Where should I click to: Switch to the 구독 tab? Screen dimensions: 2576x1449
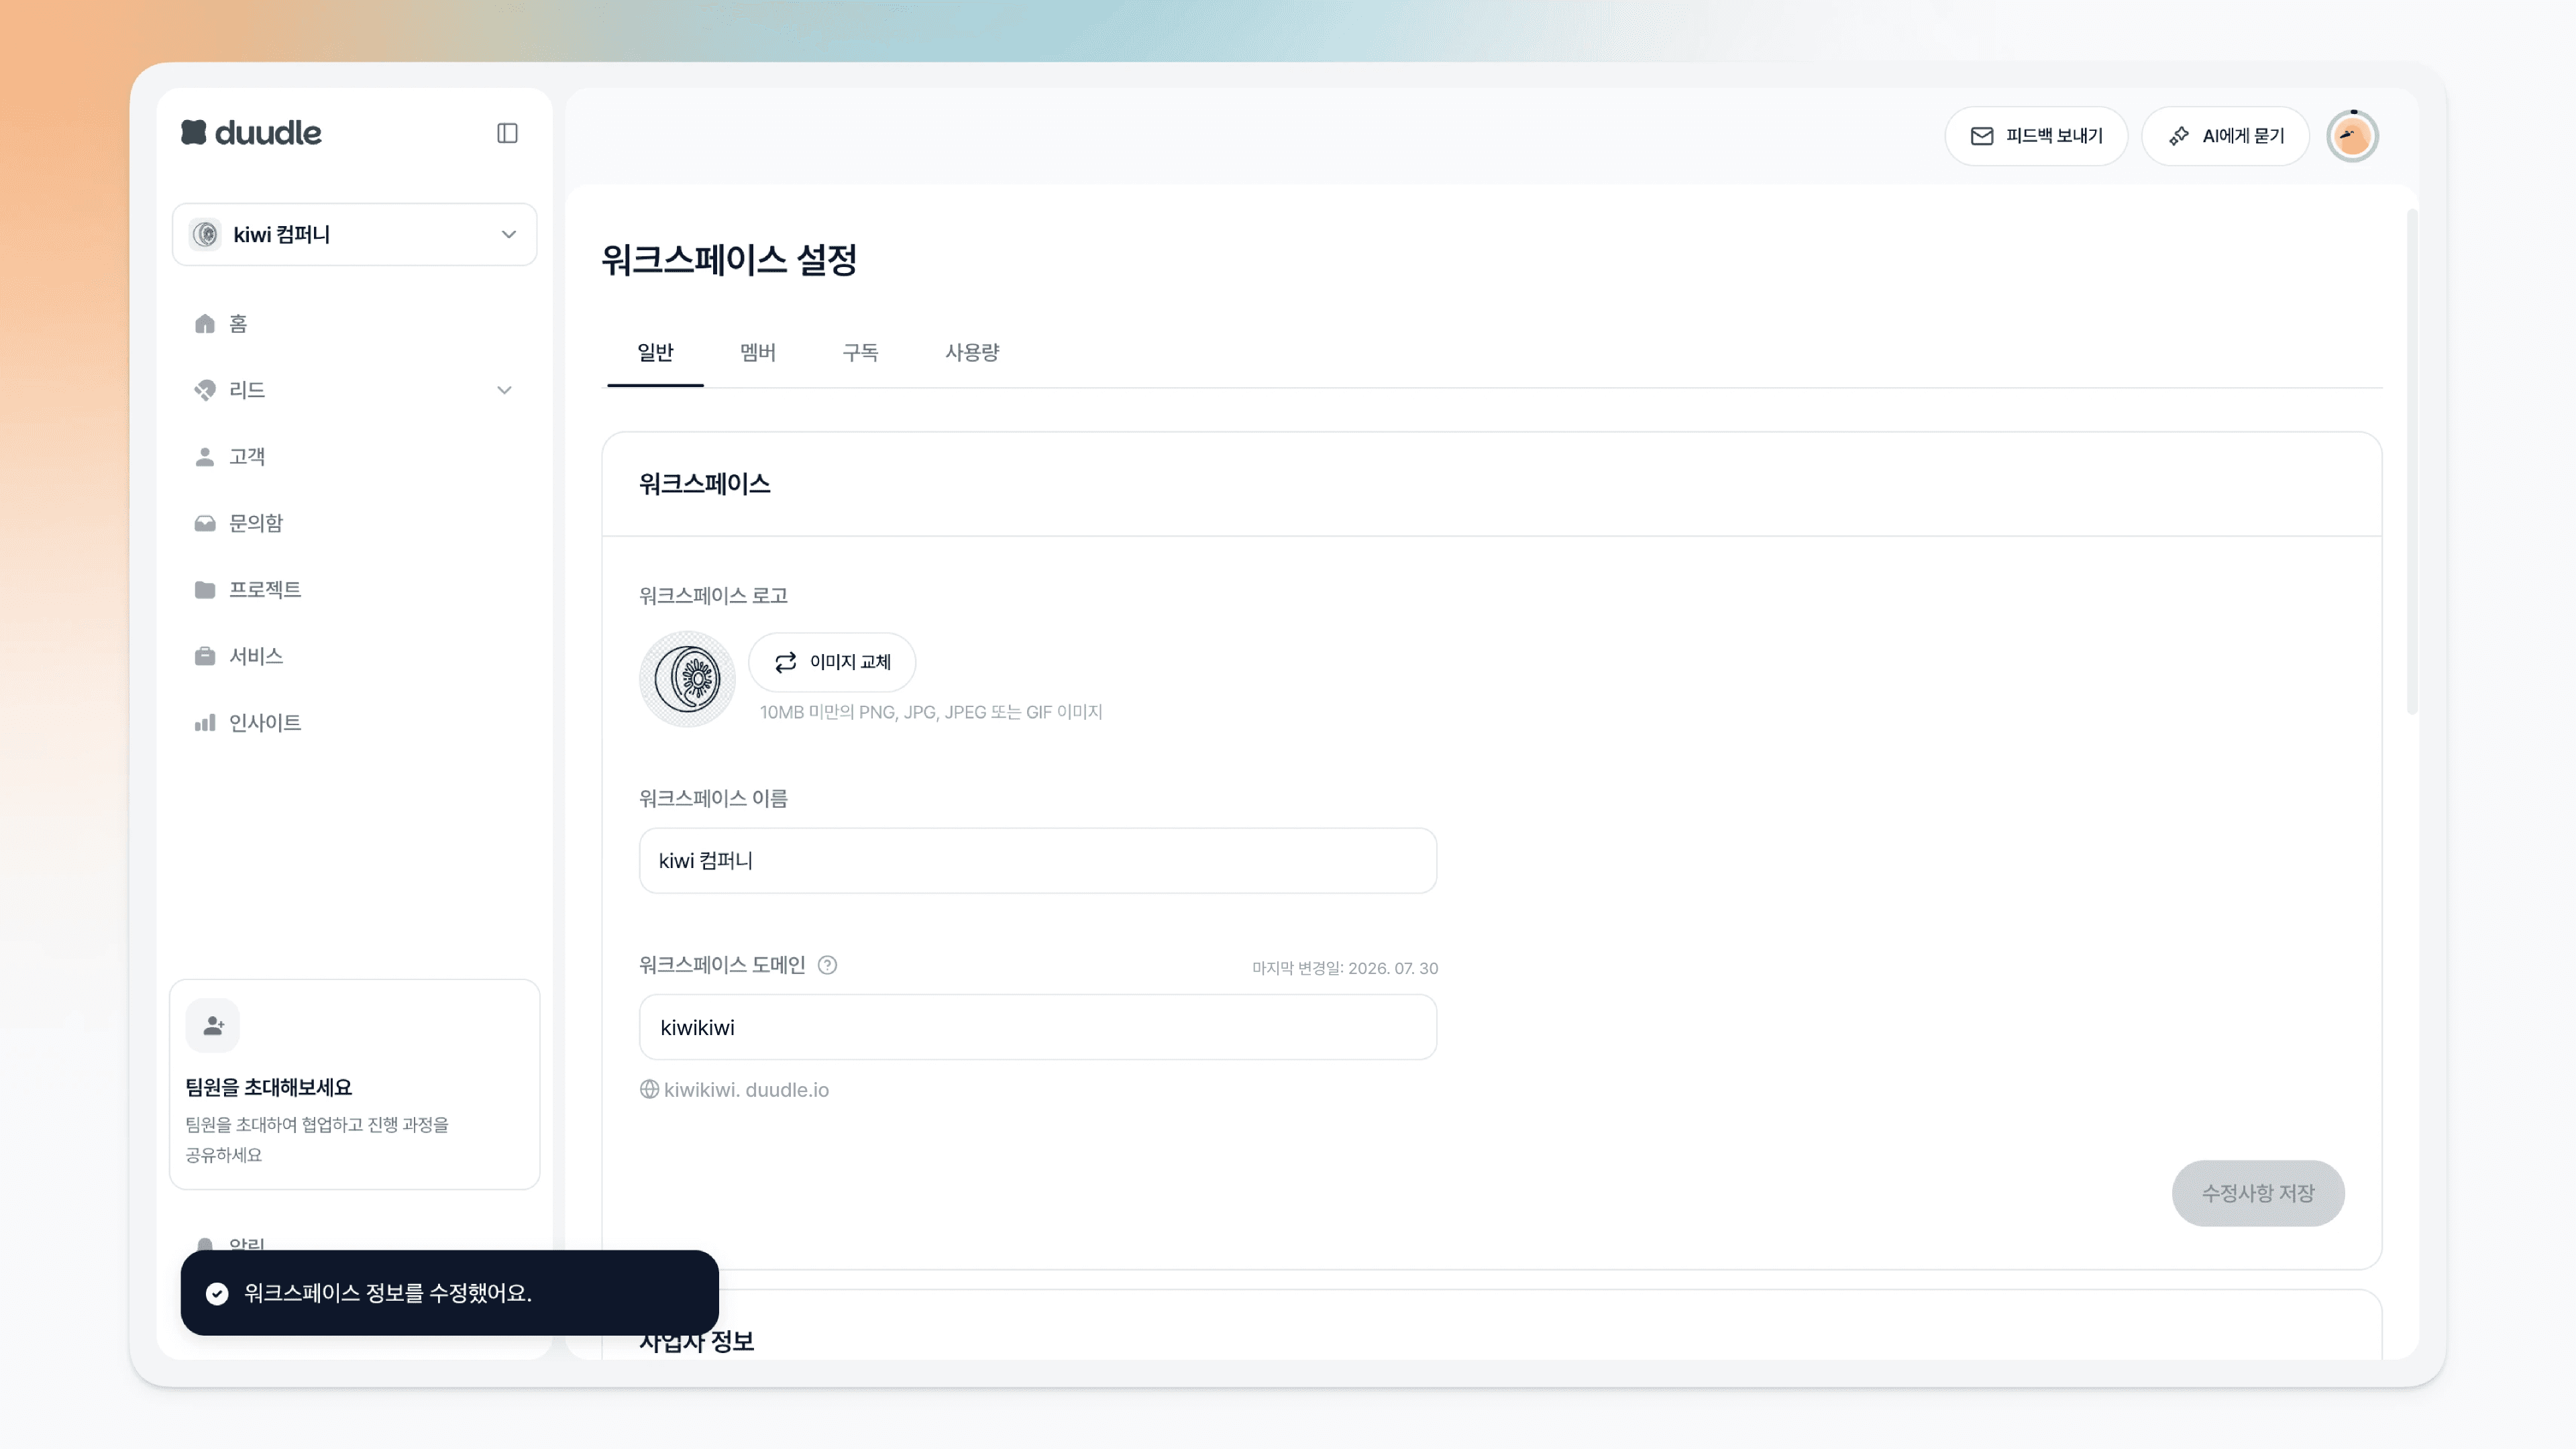pyautogui.click(x=860, y=352)
